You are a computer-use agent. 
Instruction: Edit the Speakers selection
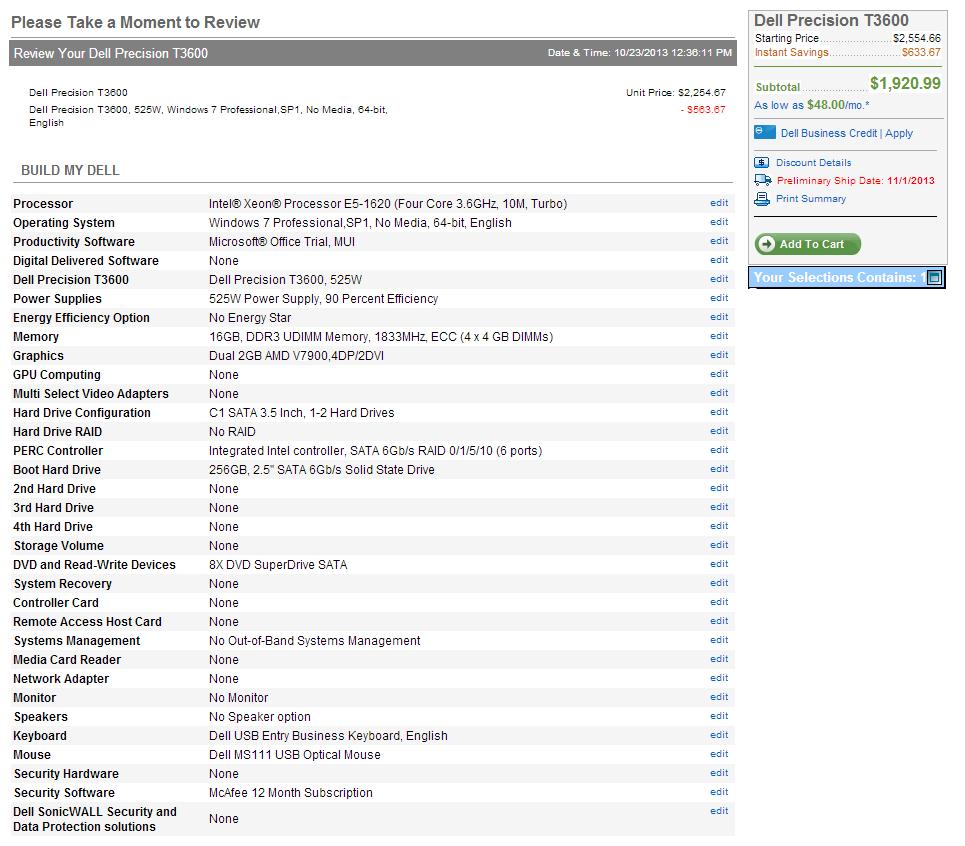pos(719,716)
